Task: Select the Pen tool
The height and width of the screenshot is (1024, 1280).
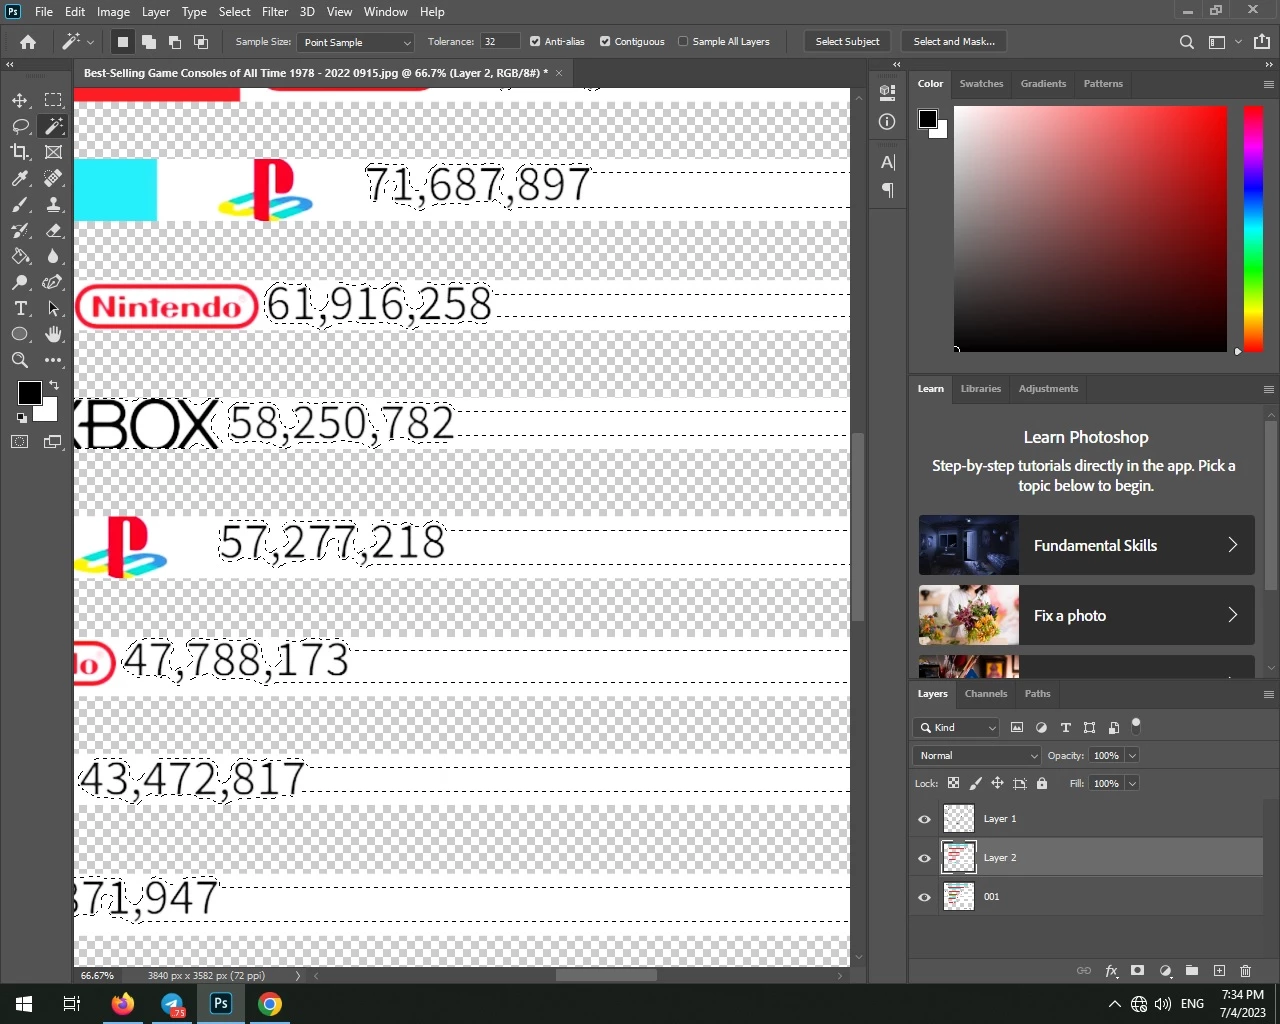Action: click(x=54, y=282)
